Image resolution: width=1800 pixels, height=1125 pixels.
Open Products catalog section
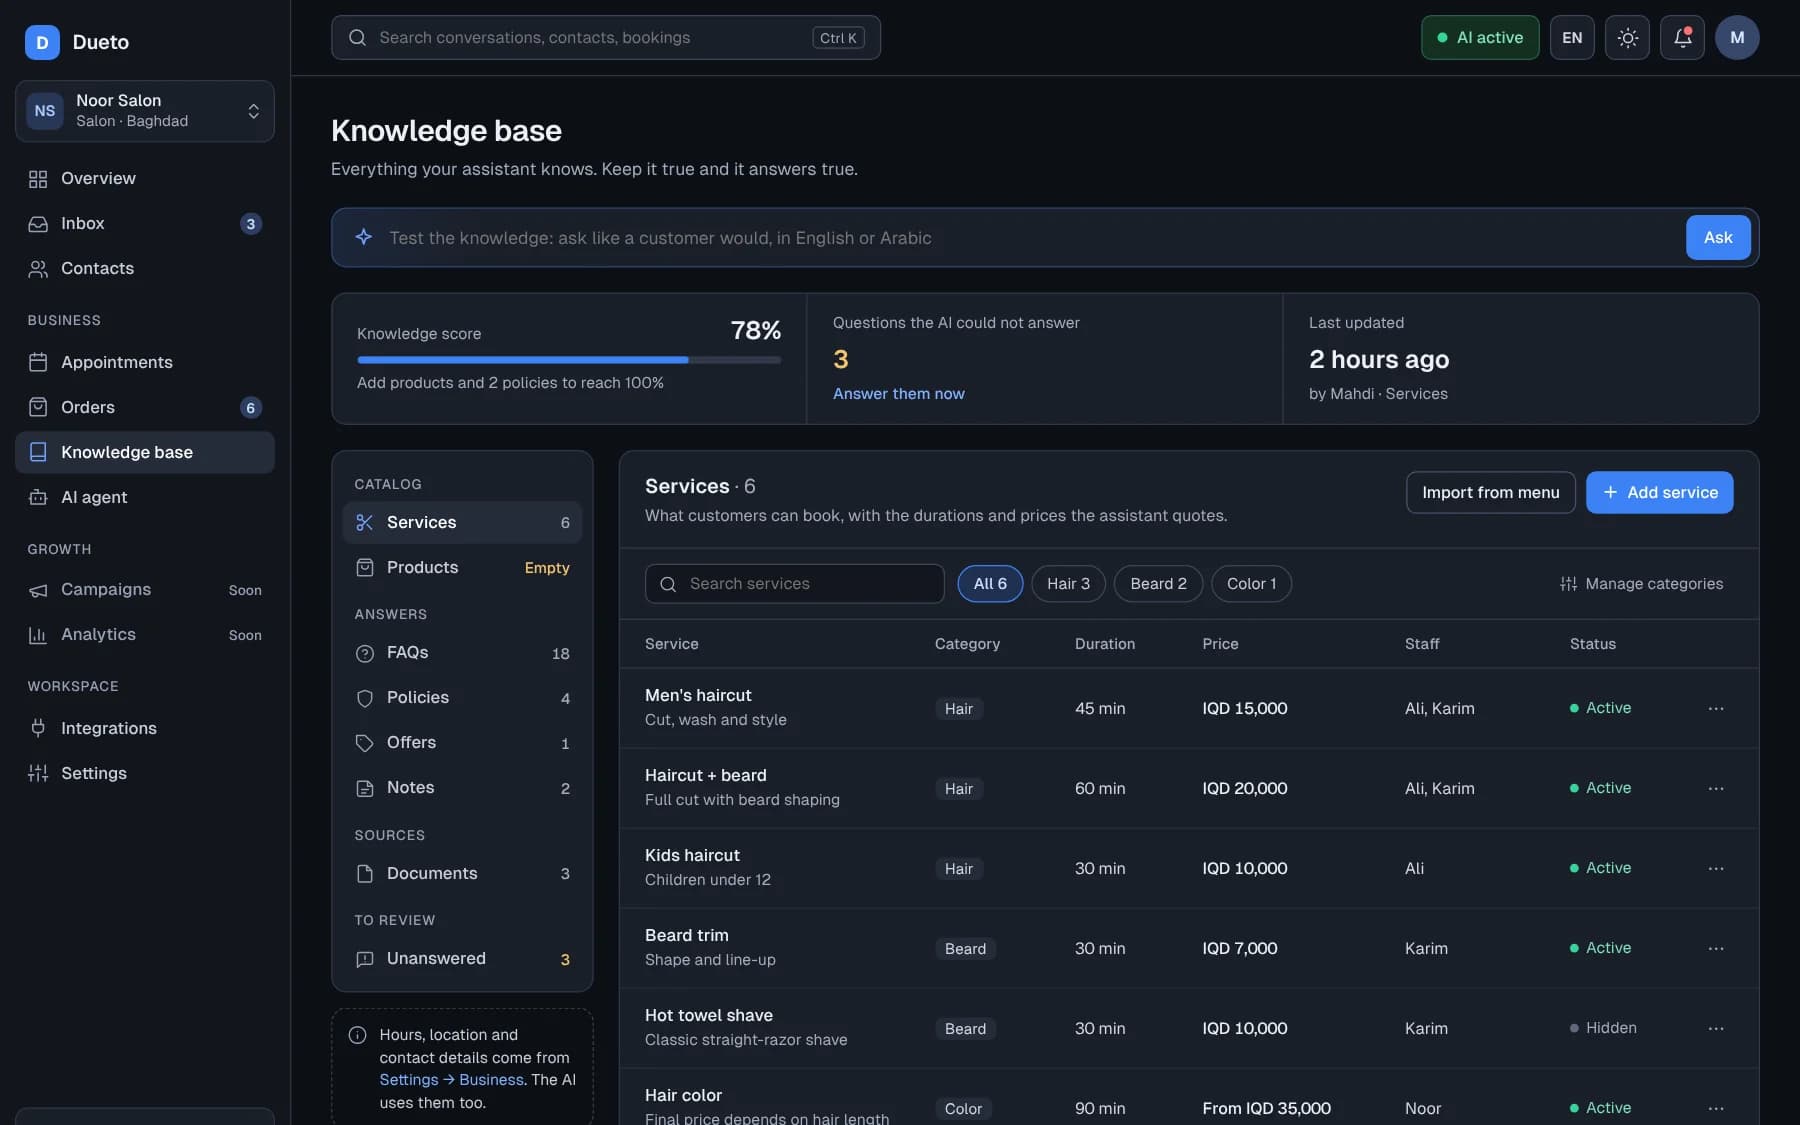point(462,568)
